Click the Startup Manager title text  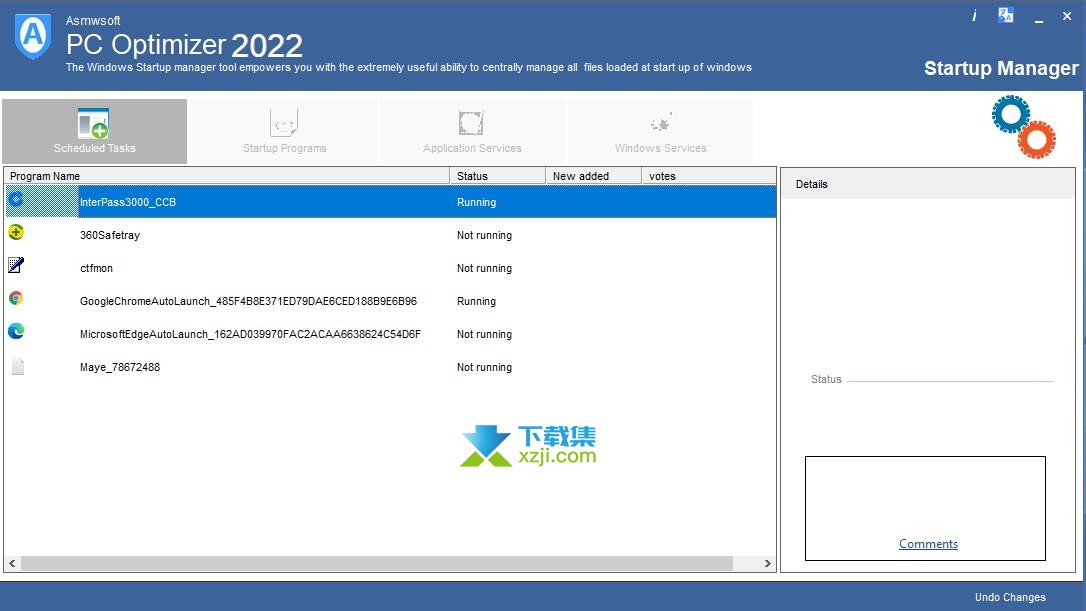[1002, 68]
